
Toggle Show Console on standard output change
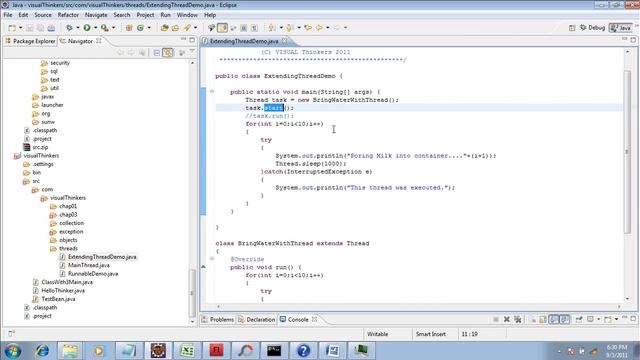tap(554, 319)
